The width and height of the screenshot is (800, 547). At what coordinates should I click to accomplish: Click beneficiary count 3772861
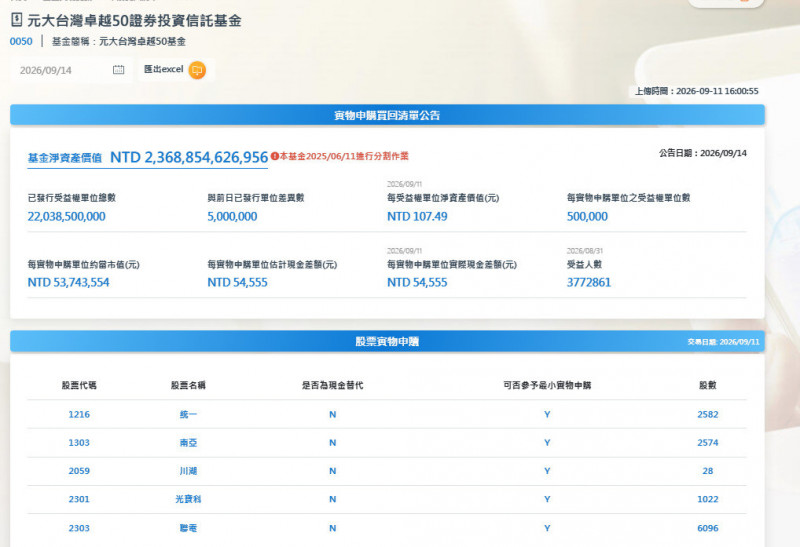[589, 282]
